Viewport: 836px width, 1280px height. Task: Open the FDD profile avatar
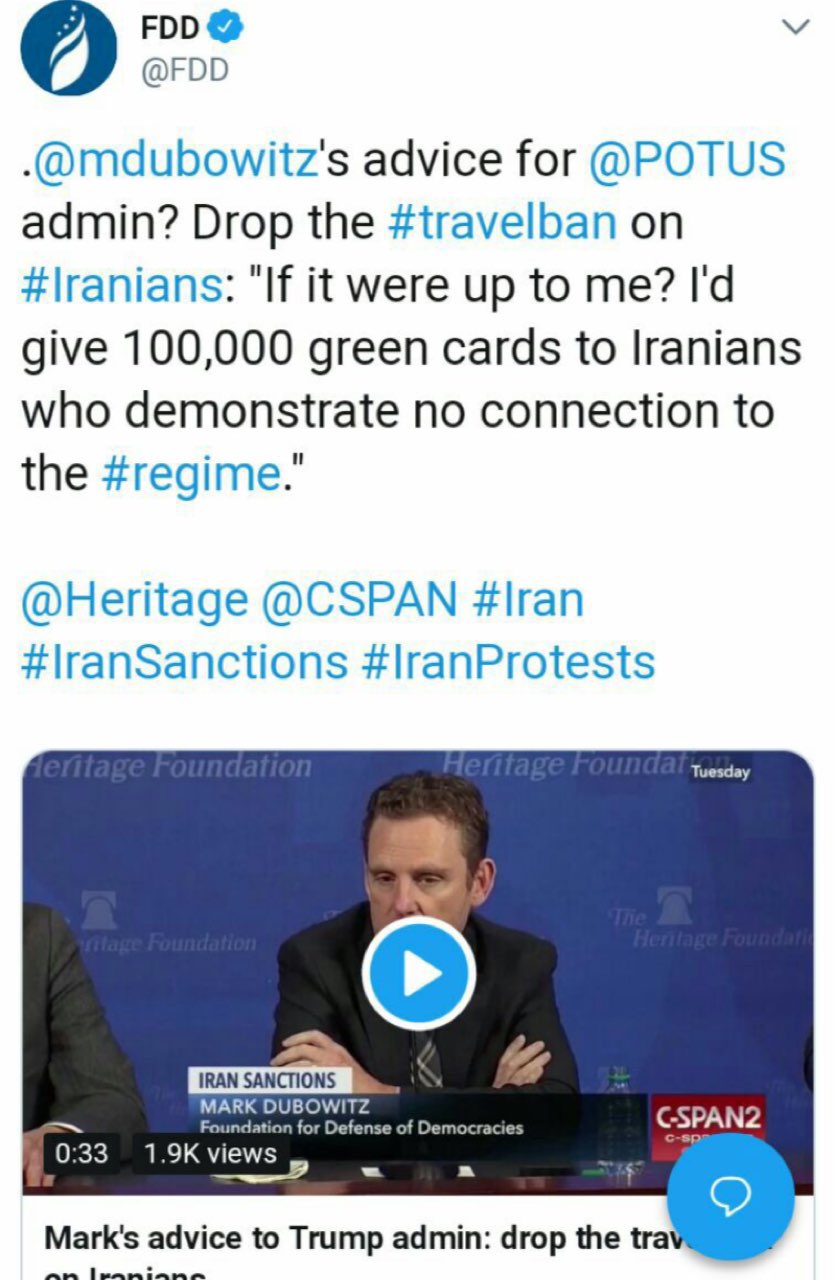(68, 48)
